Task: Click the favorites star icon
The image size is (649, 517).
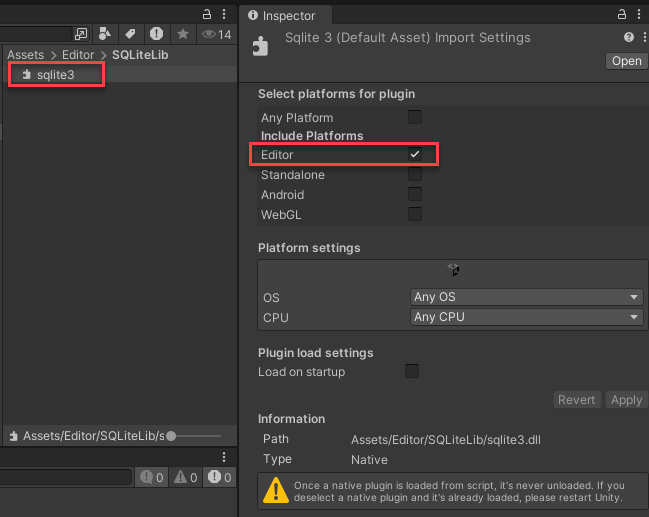Action: tap(182, 34)
